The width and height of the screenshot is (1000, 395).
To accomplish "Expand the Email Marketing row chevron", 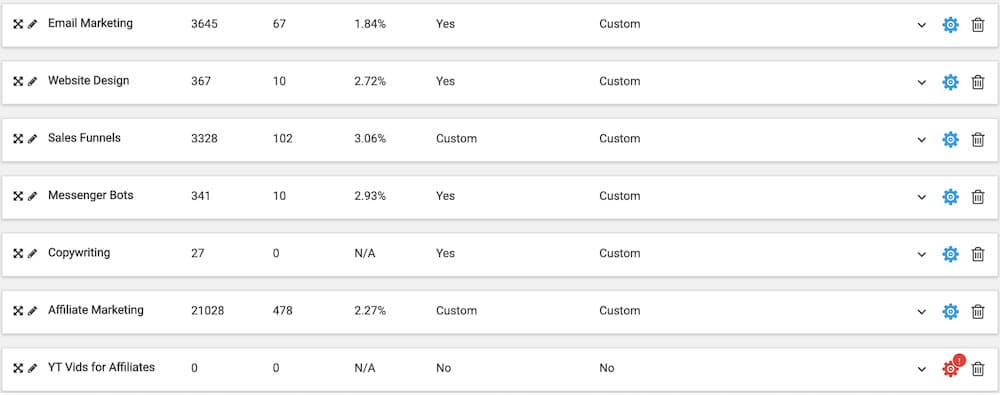I will click(x=922, y=25).
